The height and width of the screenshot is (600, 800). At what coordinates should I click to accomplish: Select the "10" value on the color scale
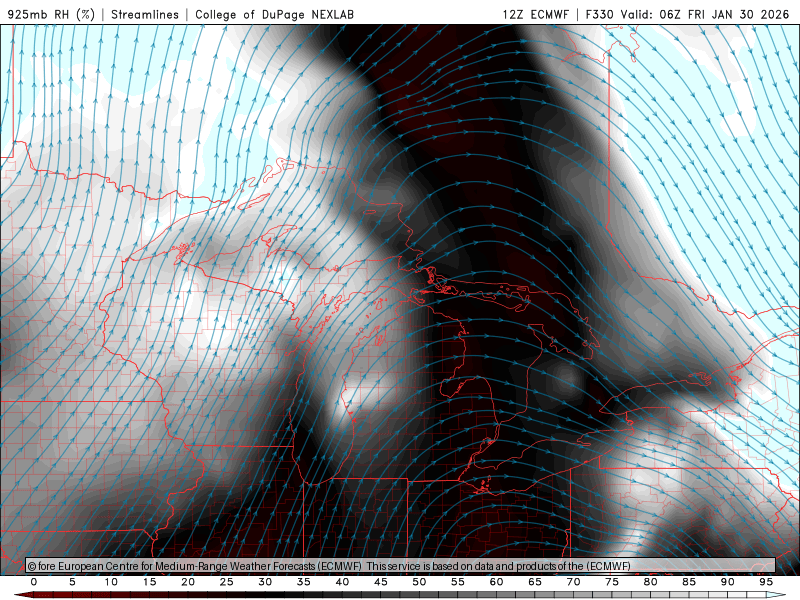coord(111,582)
